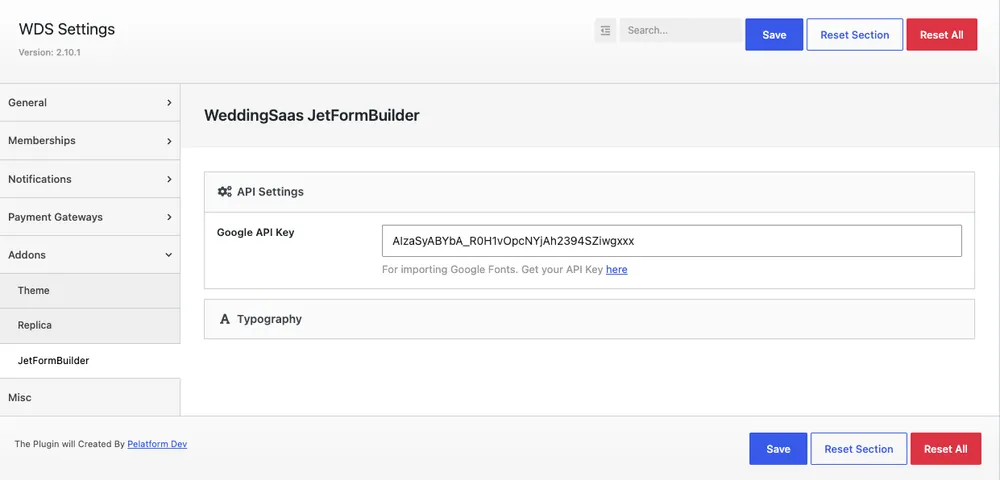Image resolution: width=1000 pixels, height=480 pixels.
Task: Follow the 'here' API key link
Action: [617, 270]
